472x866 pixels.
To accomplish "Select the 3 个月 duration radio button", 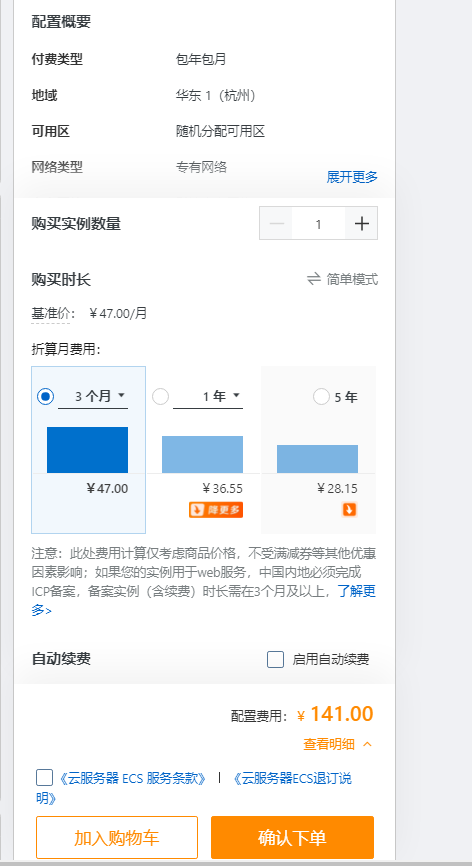I will click(x=46, y=397).
